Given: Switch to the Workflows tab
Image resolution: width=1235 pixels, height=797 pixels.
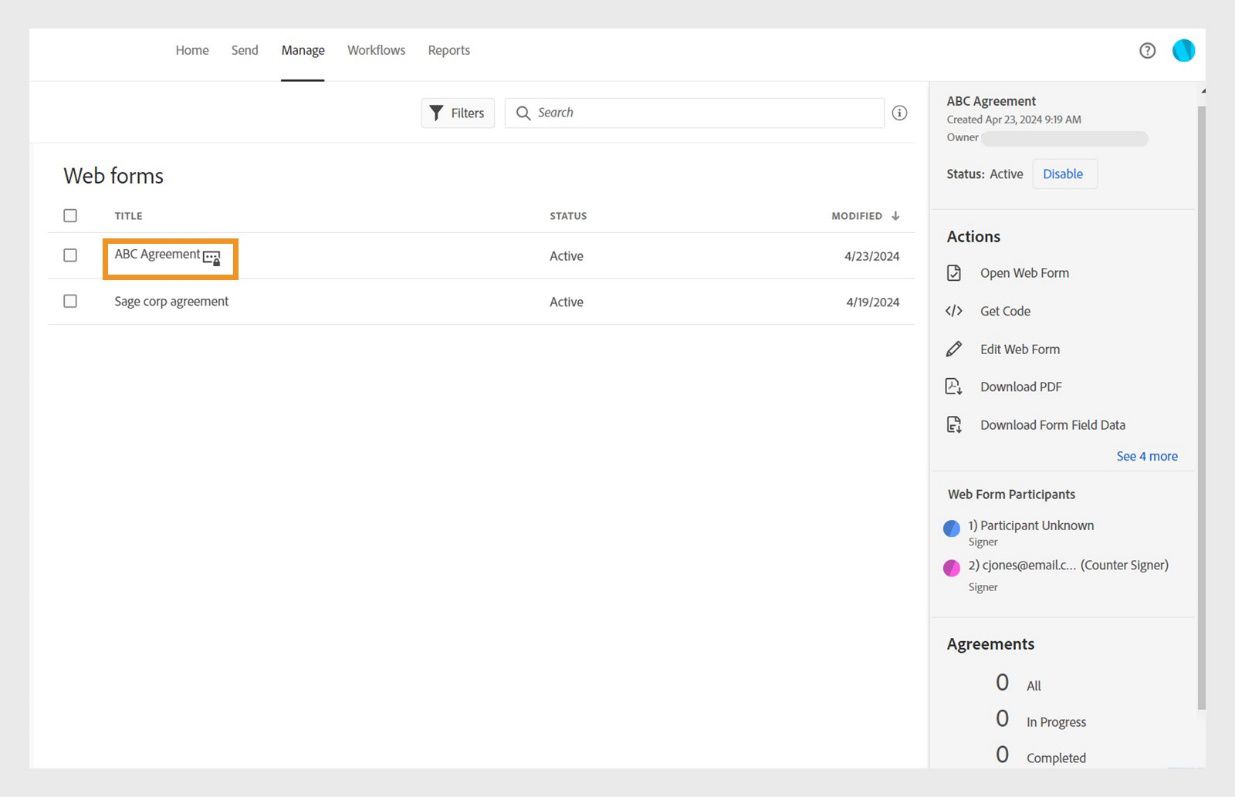Looking at the screenshot, I should point(376,50).
